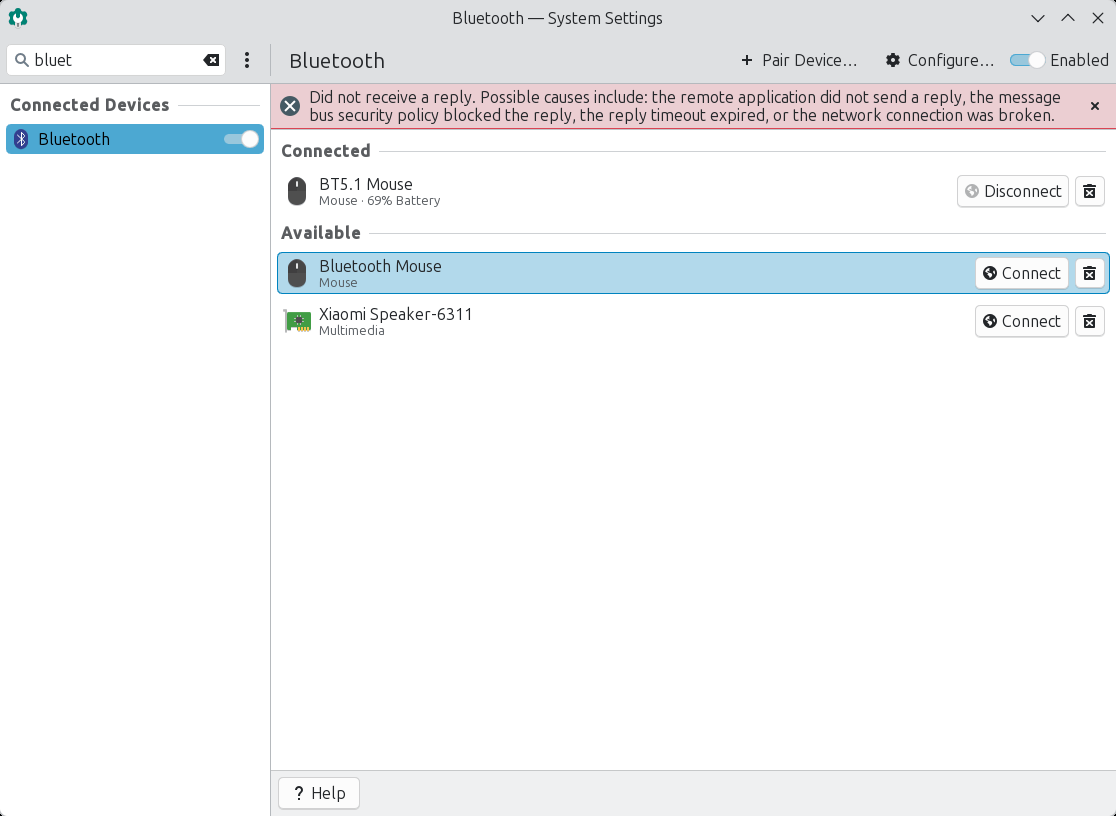Image resolution: width=1116 pixels, height=816 pixels.
Task: Click Pair Device… button
Action: [799, 60]
